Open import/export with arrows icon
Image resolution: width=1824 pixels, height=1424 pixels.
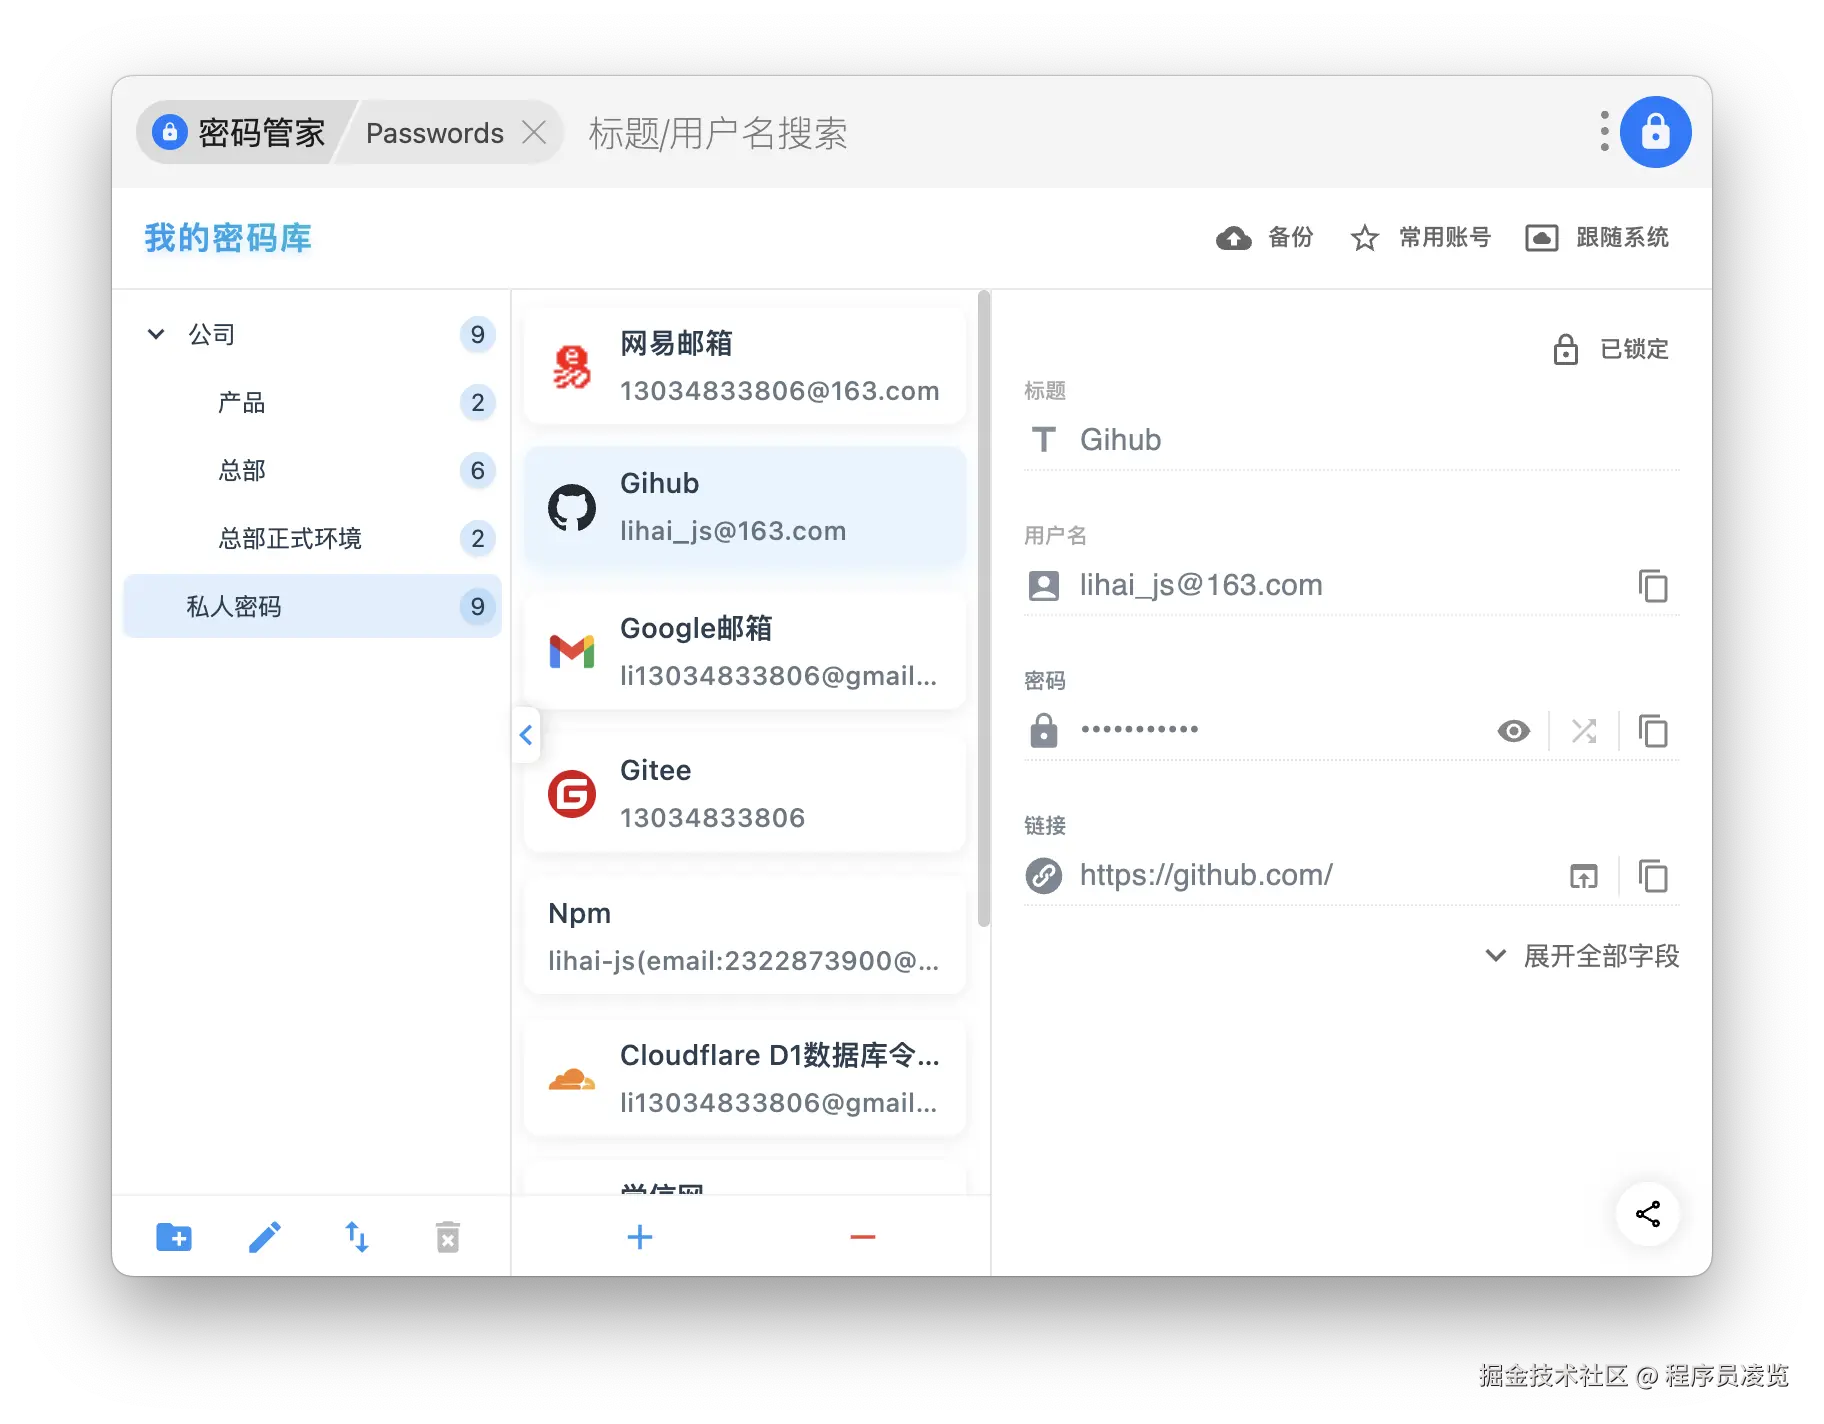point(356,1237)
